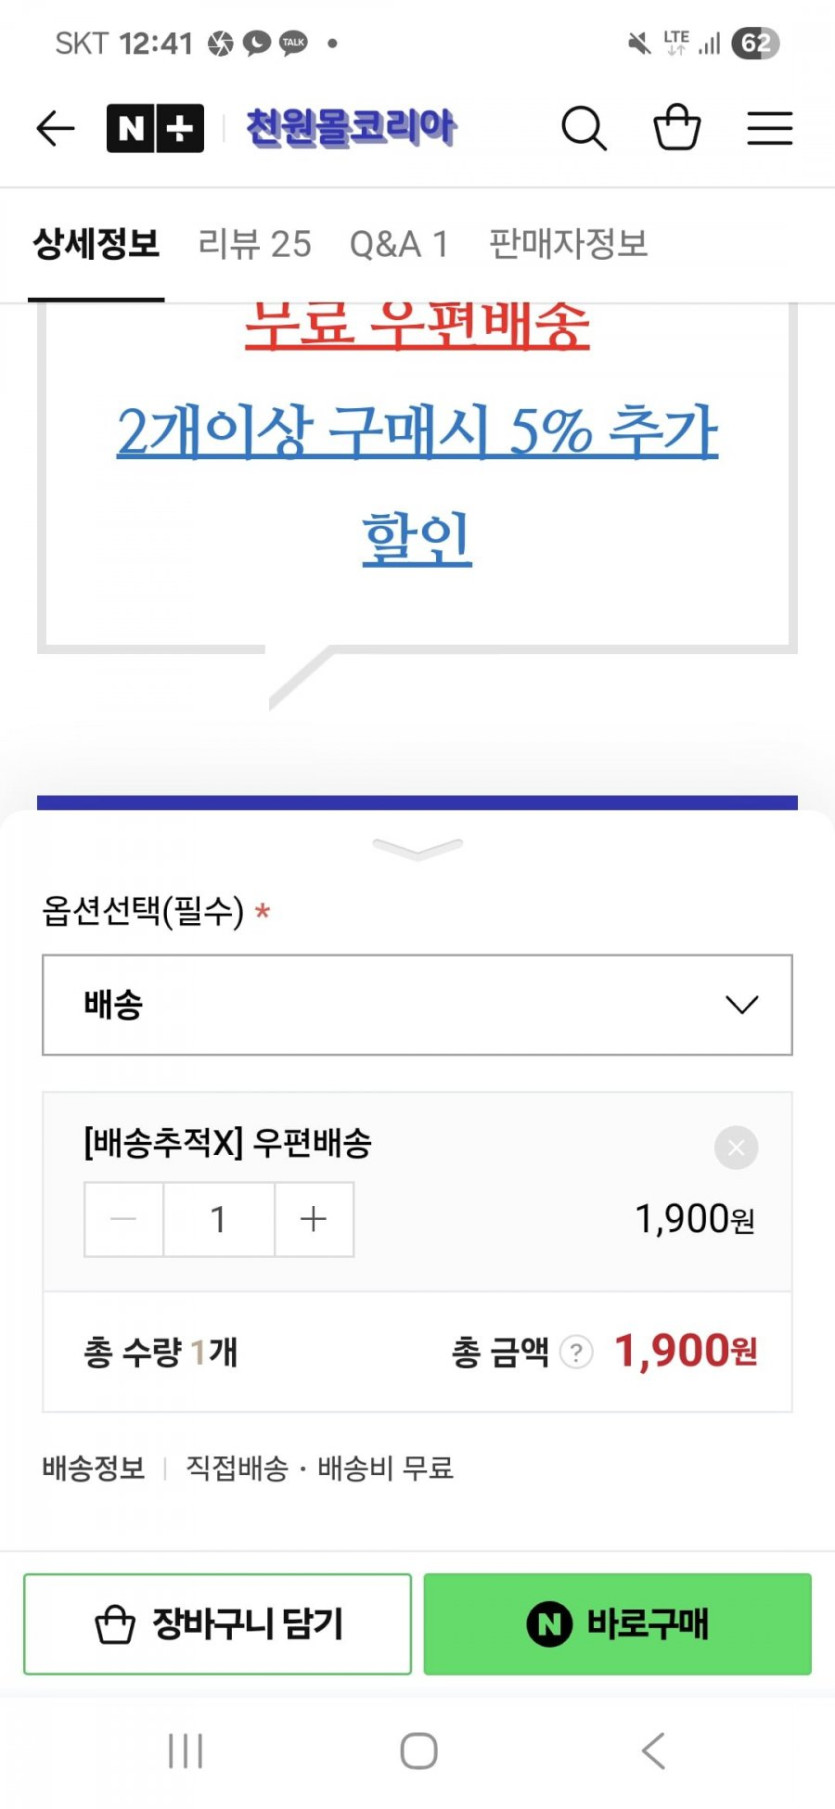
Task: Tap the 총 금액 help question icon
Action: tap(576, 1352)
